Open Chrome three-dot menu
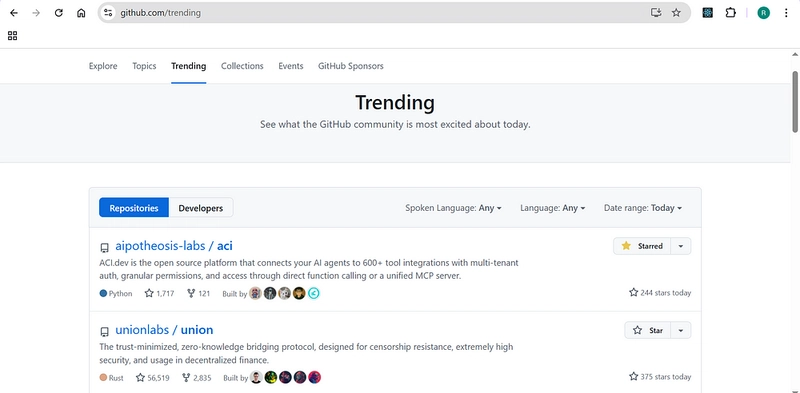 786,13
